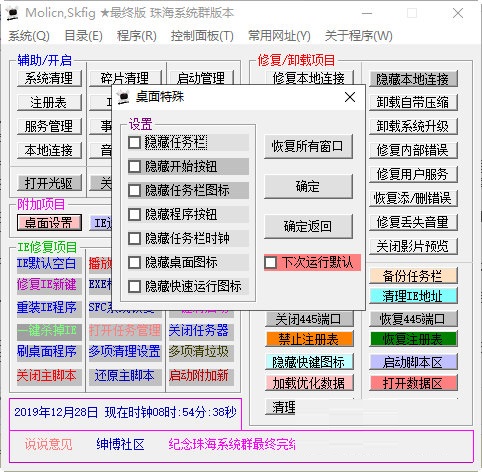Screen dimensions: 482x472
Task: Click the 卸载自带压缩 button
Action: pos(413,103)
